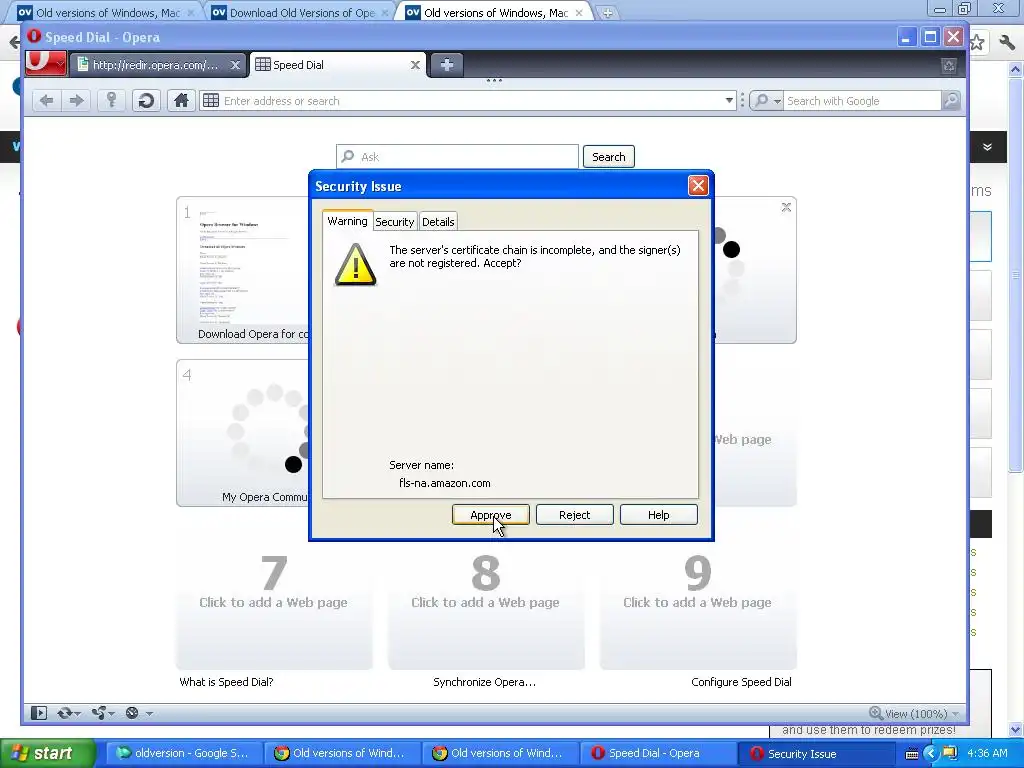Click server name fls-na.amazon.com text

pyautogui.click(x=445, y=483)
